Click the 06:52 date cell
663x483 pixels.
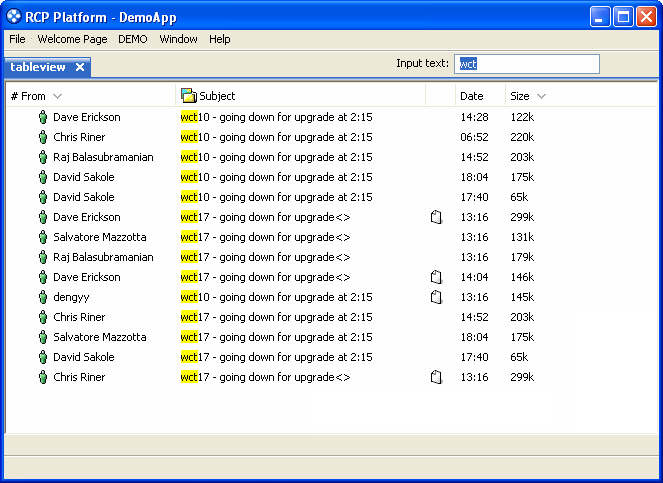[474, 137]
